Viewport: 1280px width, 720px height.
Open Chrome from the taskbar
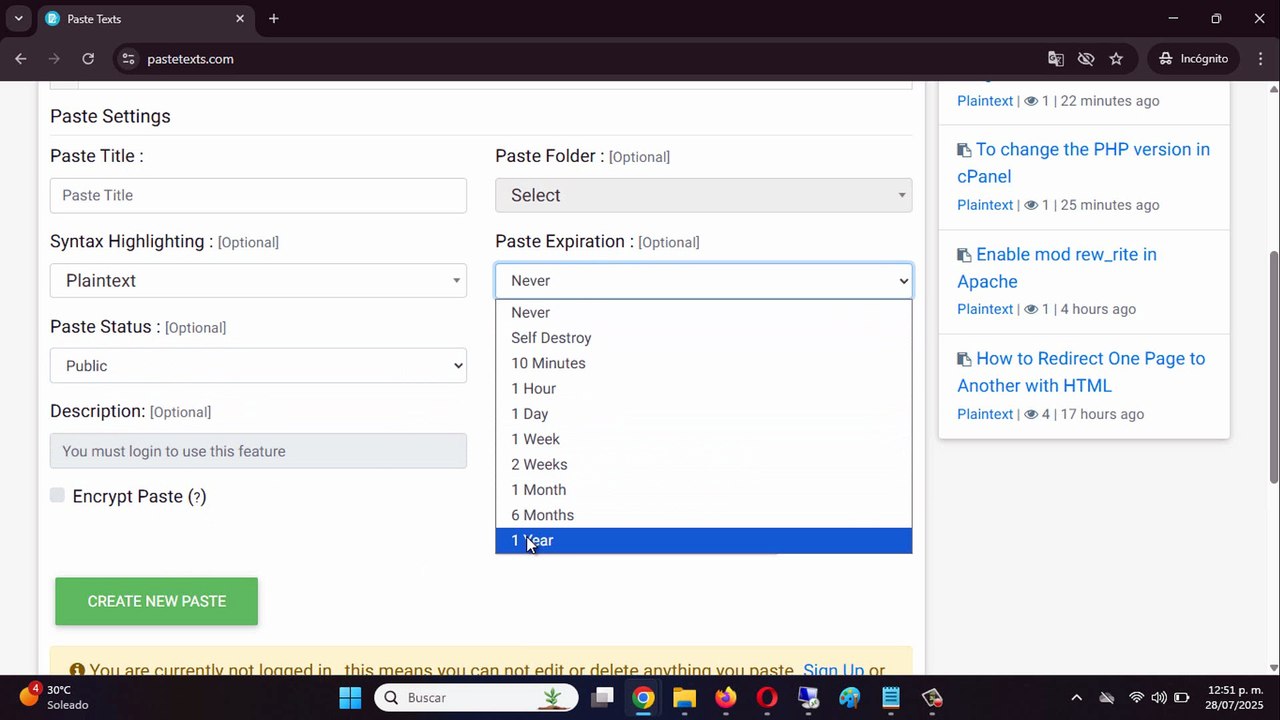643,697
